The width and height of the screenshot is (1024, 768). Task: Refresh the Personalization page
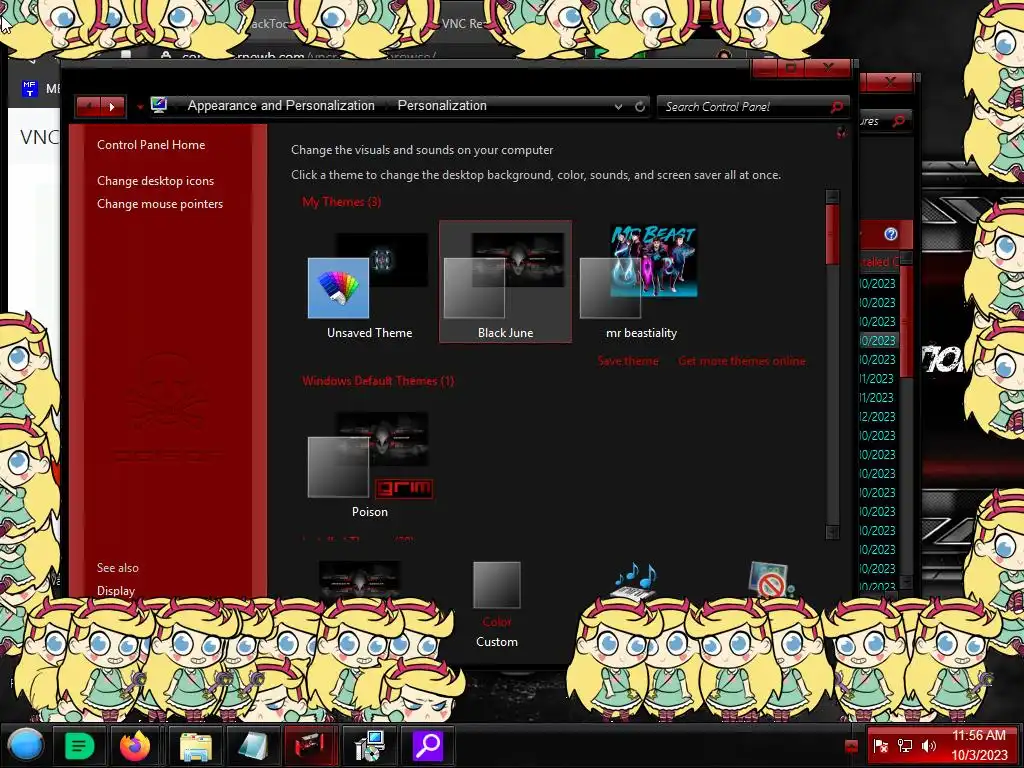click(x=640, y=106)
